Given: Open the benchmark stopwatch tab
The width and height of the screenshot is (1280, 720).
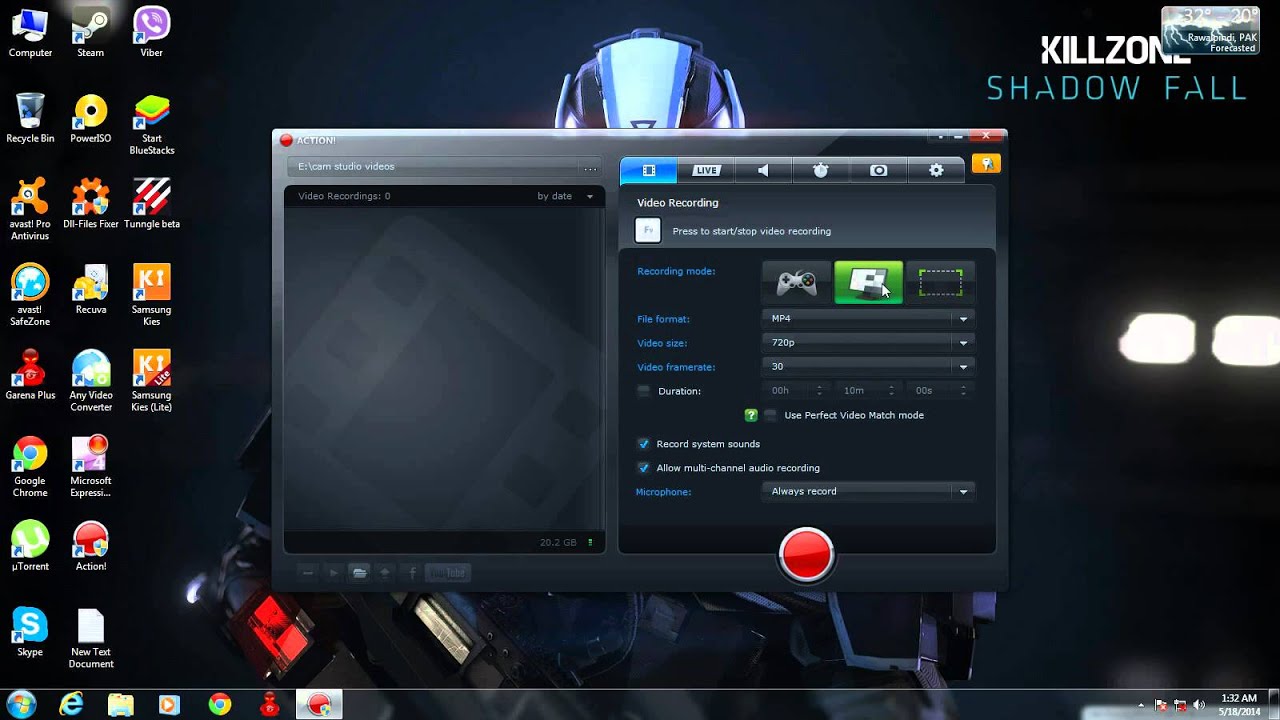Looking at the screenshot, I should (821, 171).
